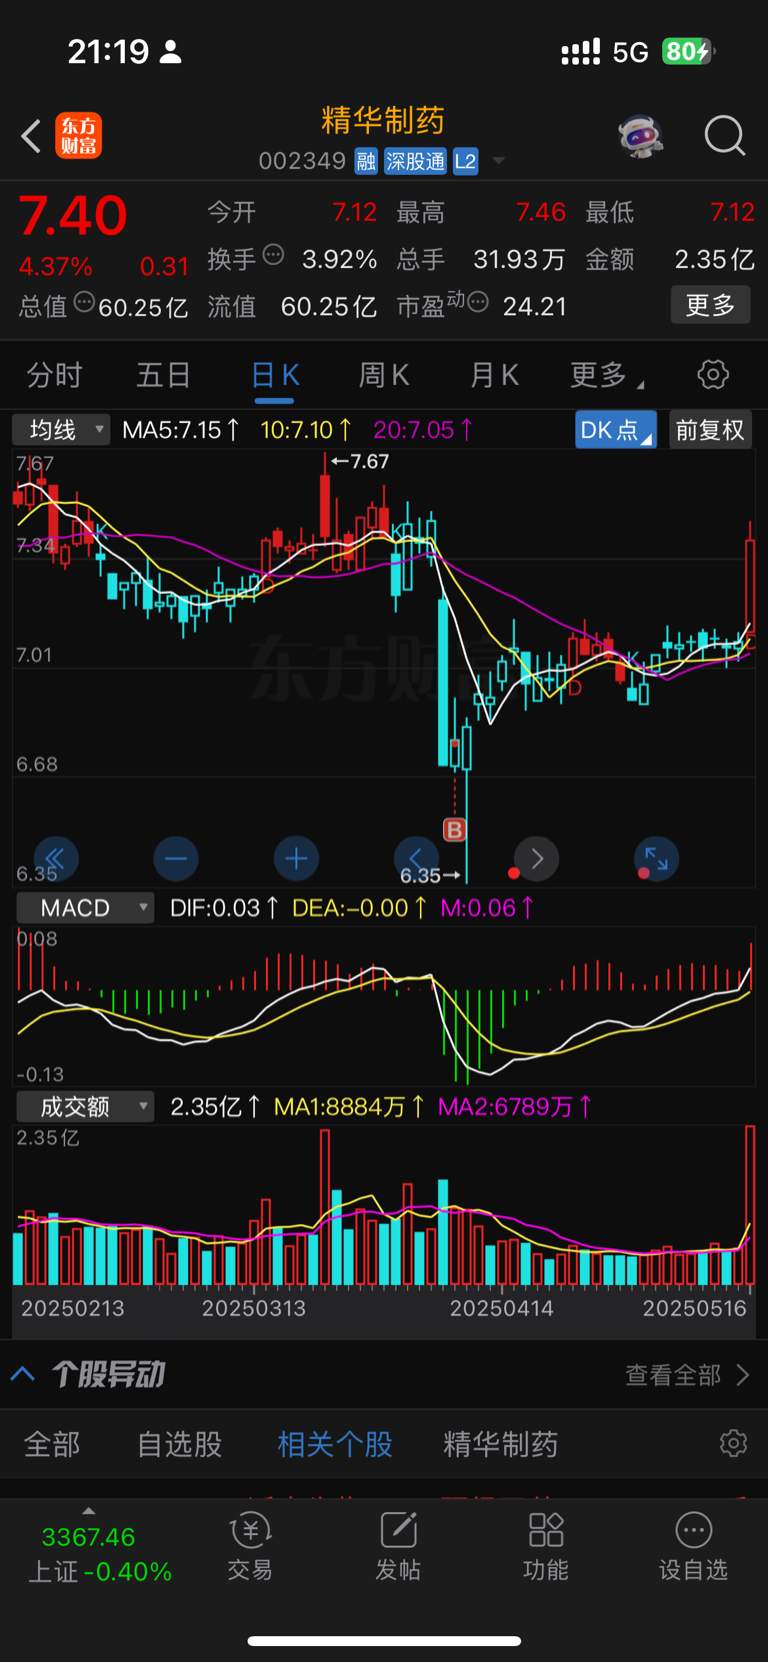Switch to the 月K tab
The height and width of the screenshot is (1663, 768).
click(494, 375)
